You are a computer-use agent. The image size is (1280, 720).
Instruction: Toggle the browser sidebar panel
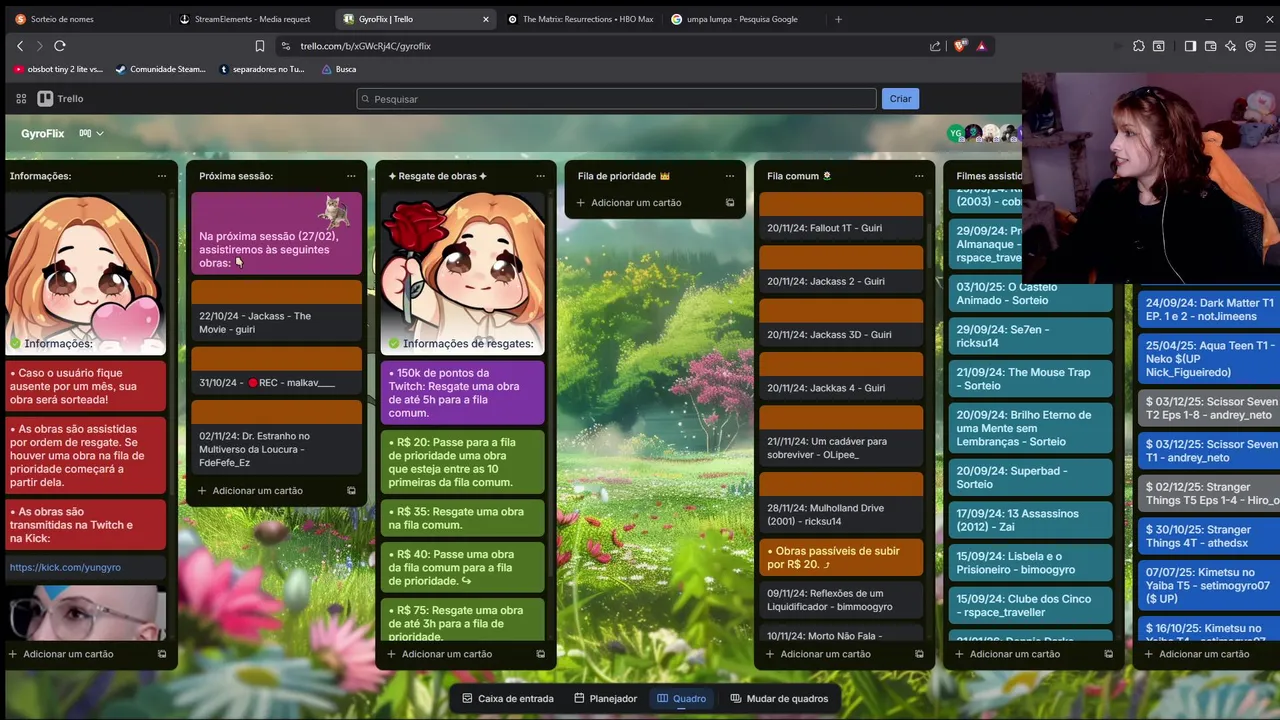click(1190, 46)
